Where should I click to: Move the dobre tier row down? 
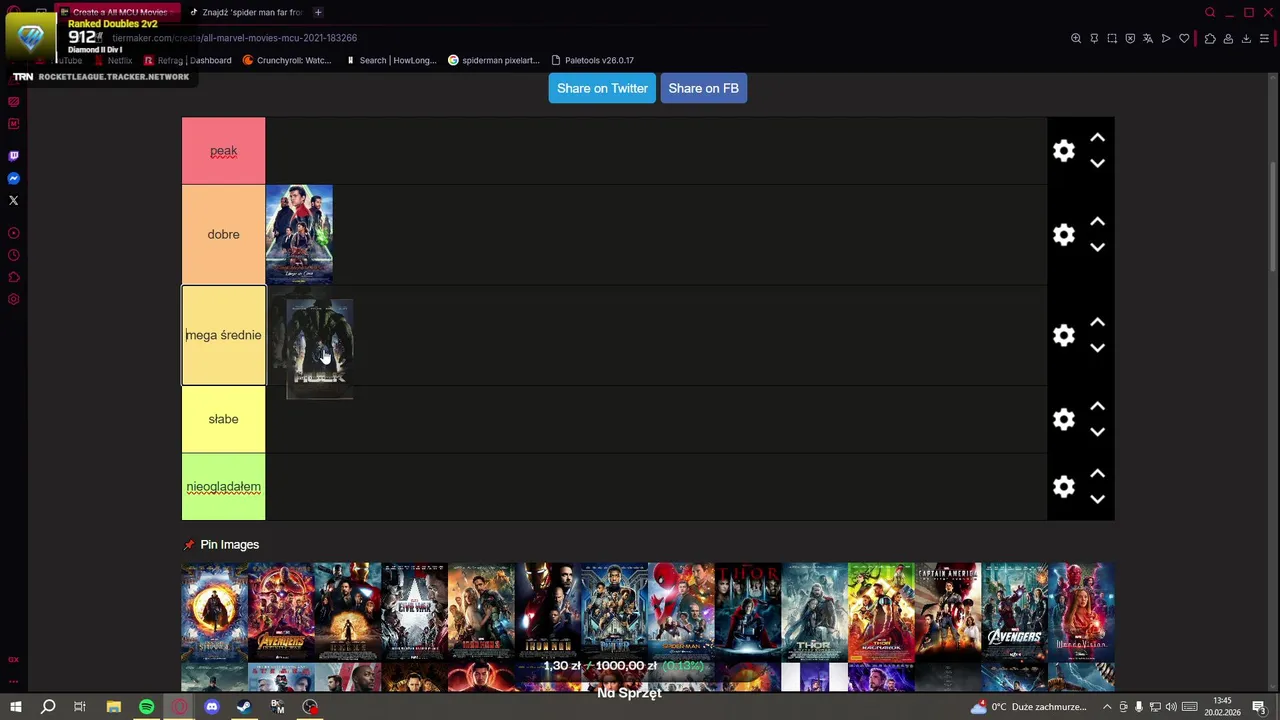1097,247
